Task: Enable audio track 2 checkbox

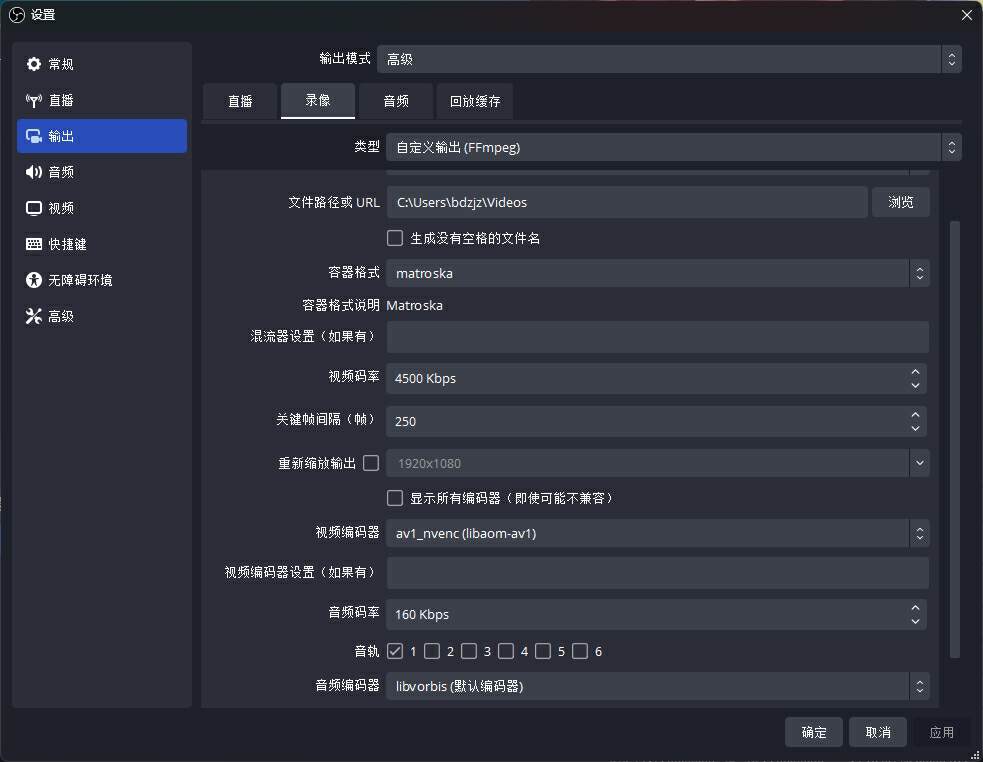Action: pos(432,650)
